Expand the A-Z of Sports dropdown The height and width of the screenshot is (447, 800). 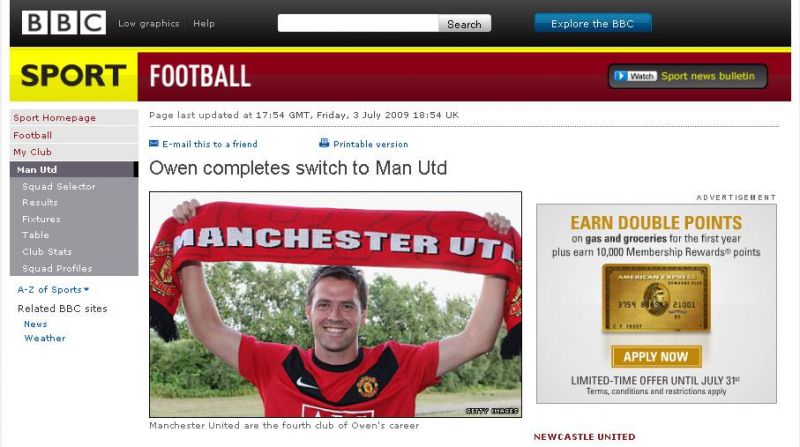pyautogui.click(x=53, y=290)
